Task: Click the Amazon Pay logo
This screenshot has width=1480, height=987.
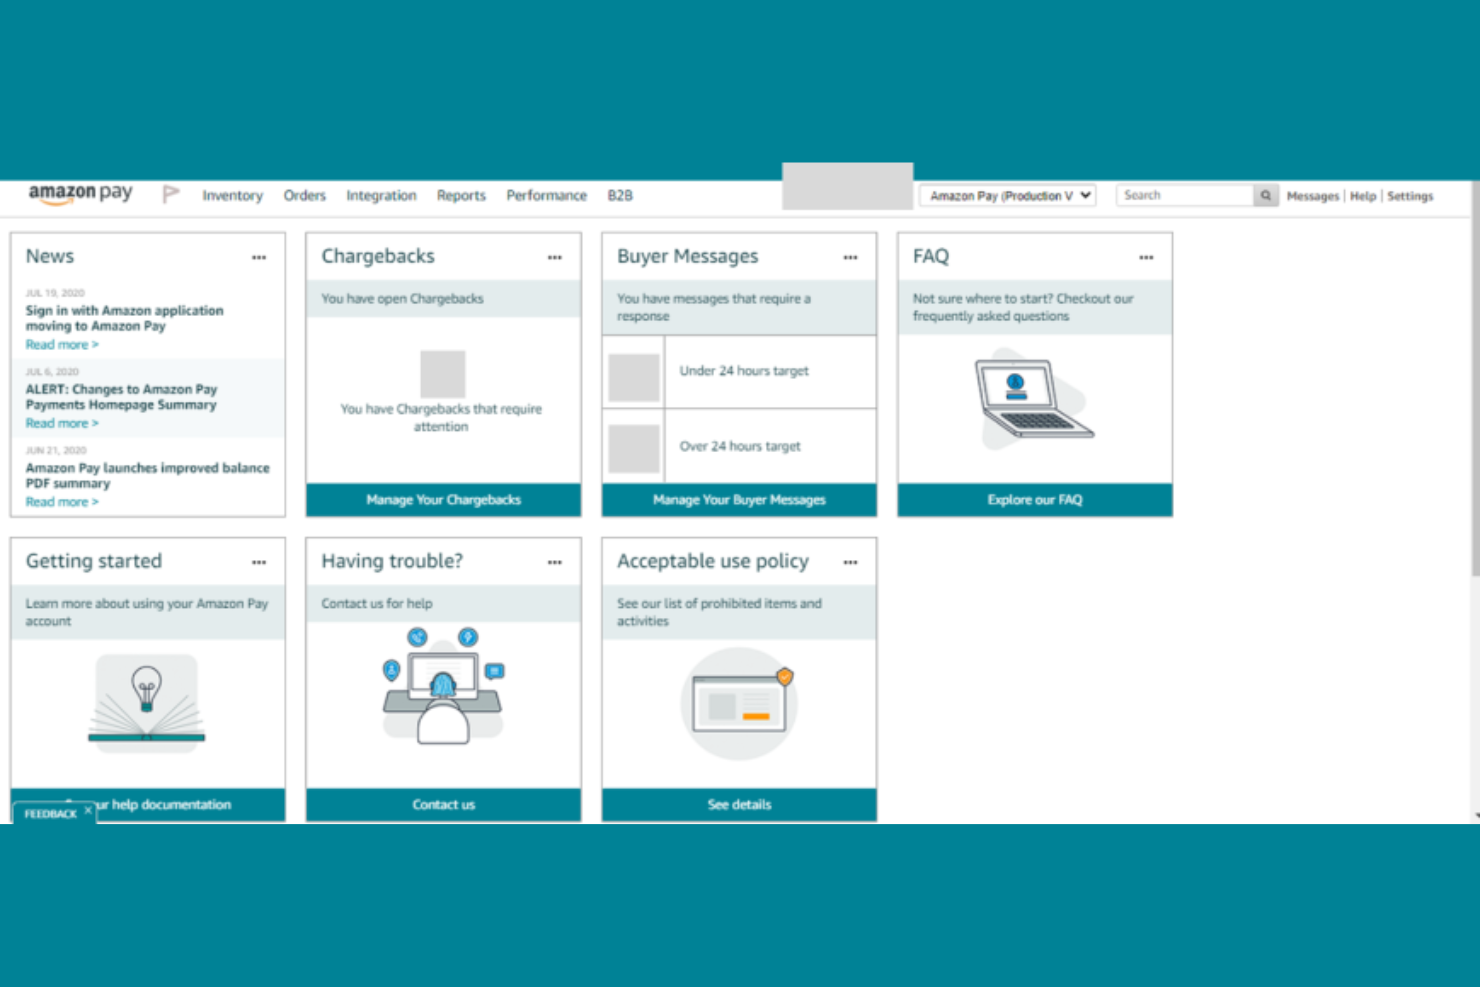Action: (81, 192)
